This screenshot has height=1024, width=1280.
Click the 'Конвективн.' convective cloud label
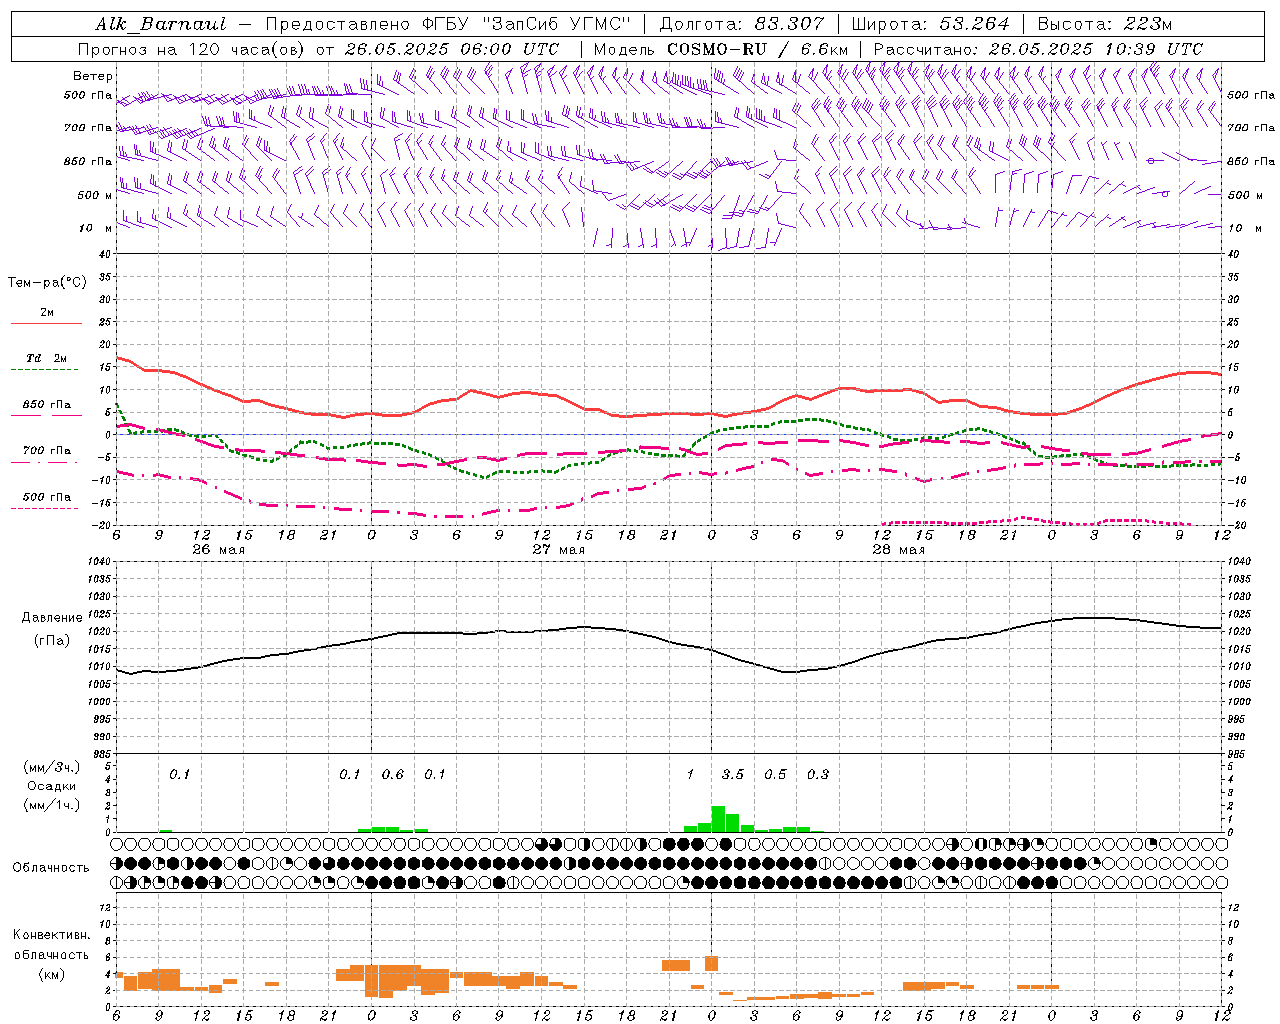pyautogui.click(x=51, y=935)
